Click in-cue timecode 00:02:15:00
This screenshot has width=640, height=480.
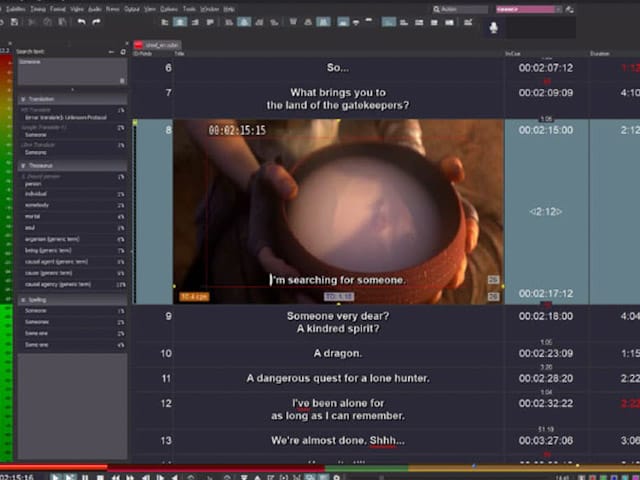[x=546, y=130]
